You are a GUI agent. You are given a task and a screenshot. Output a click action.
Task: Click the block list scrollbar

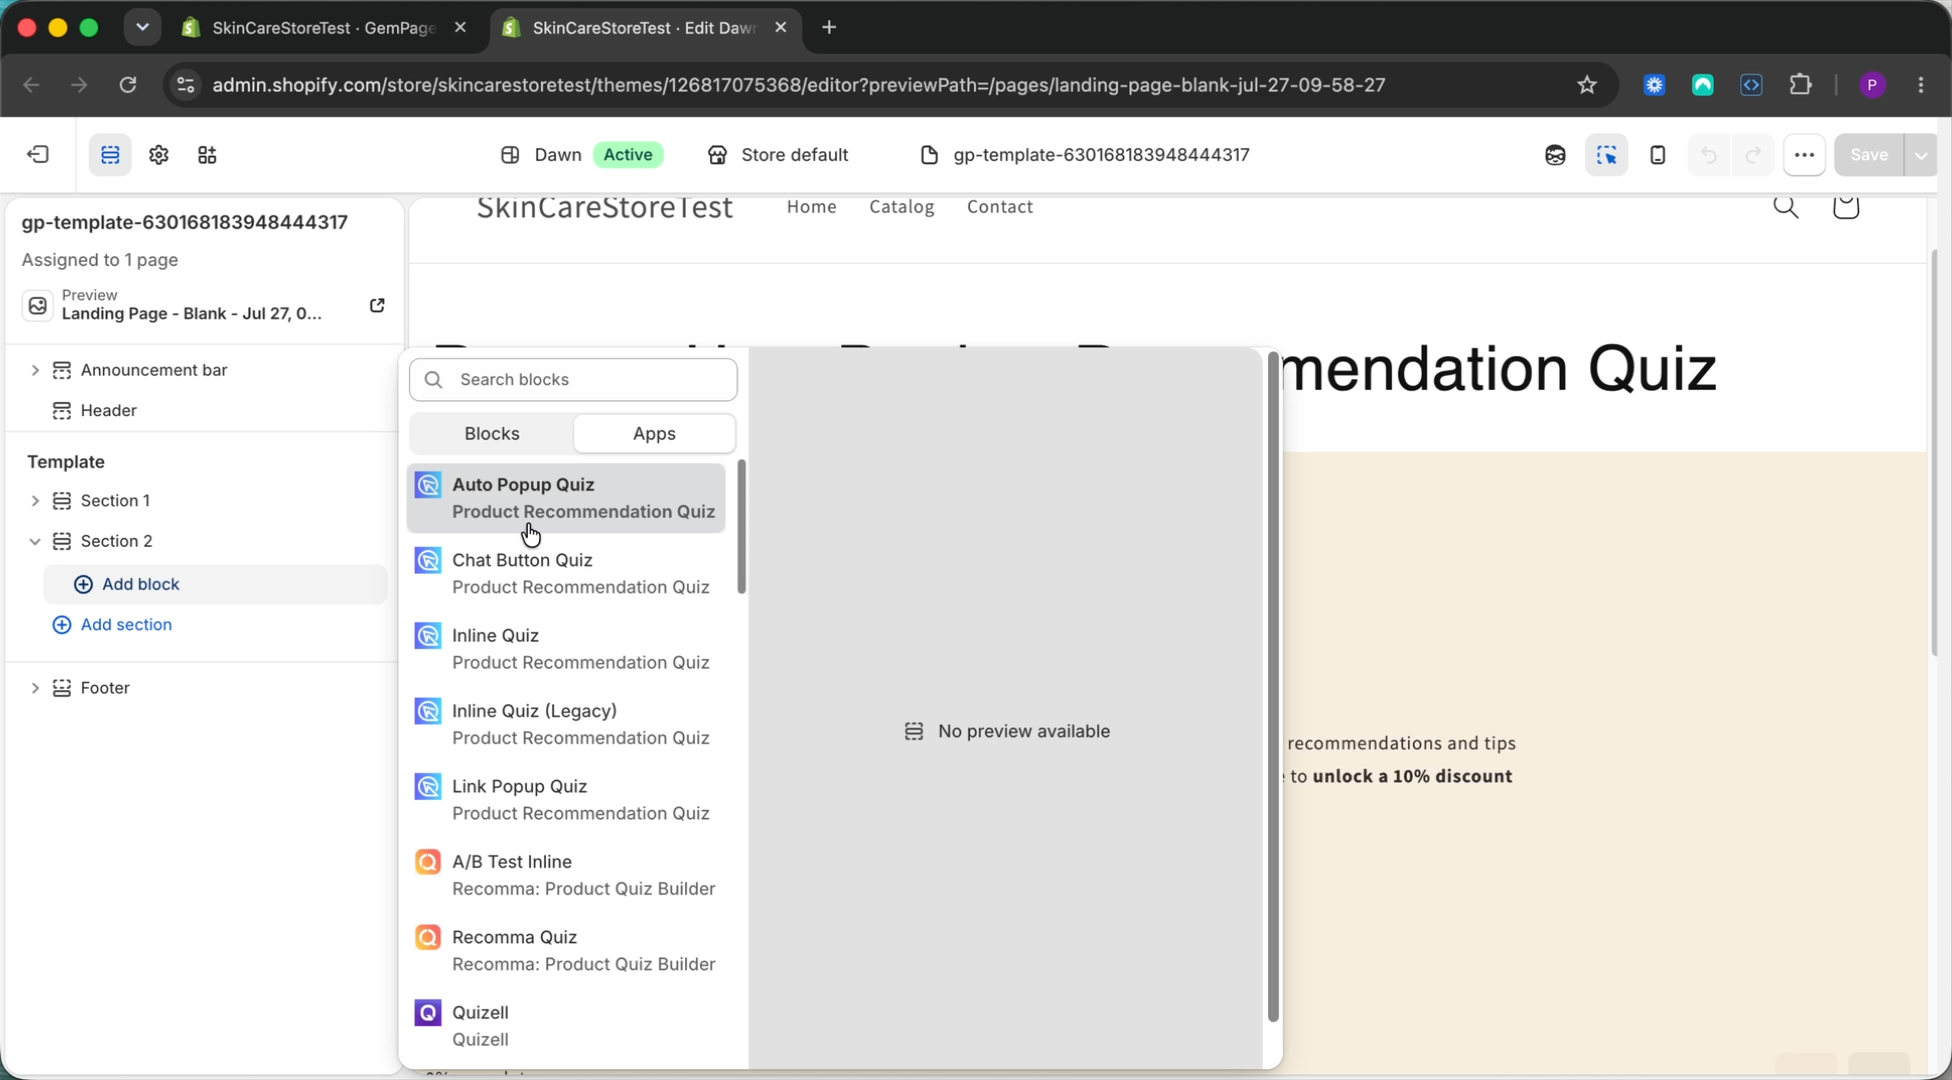point(741,527)
